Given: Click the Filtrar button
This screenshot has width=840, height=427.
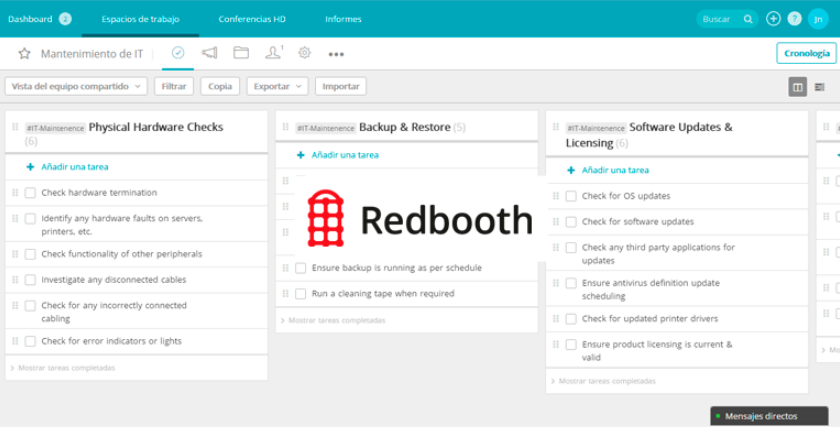Looking at the screenshot, I should pos(174,86).
